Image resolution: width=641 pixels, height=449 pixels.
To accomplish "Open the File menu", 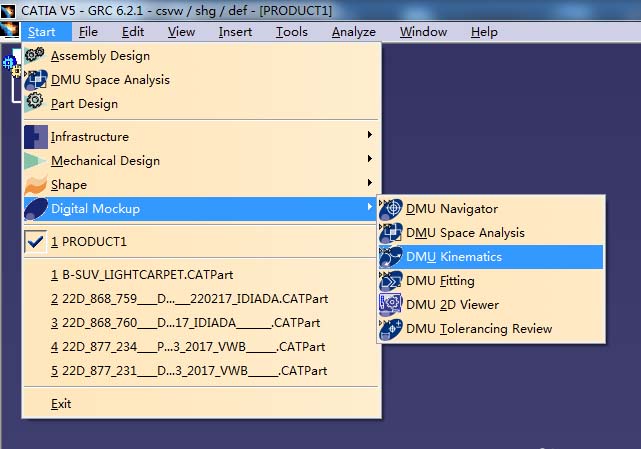I will [88, 32].
